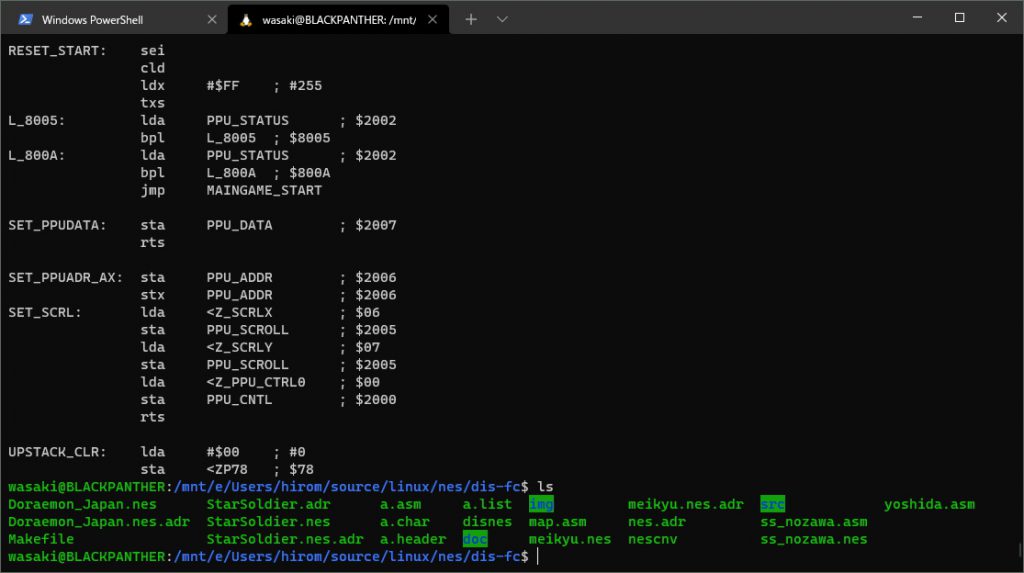1024x573 pixels.
Task: Click the <Z_PPU_CTRL0 operand
Action: (256, 382)
